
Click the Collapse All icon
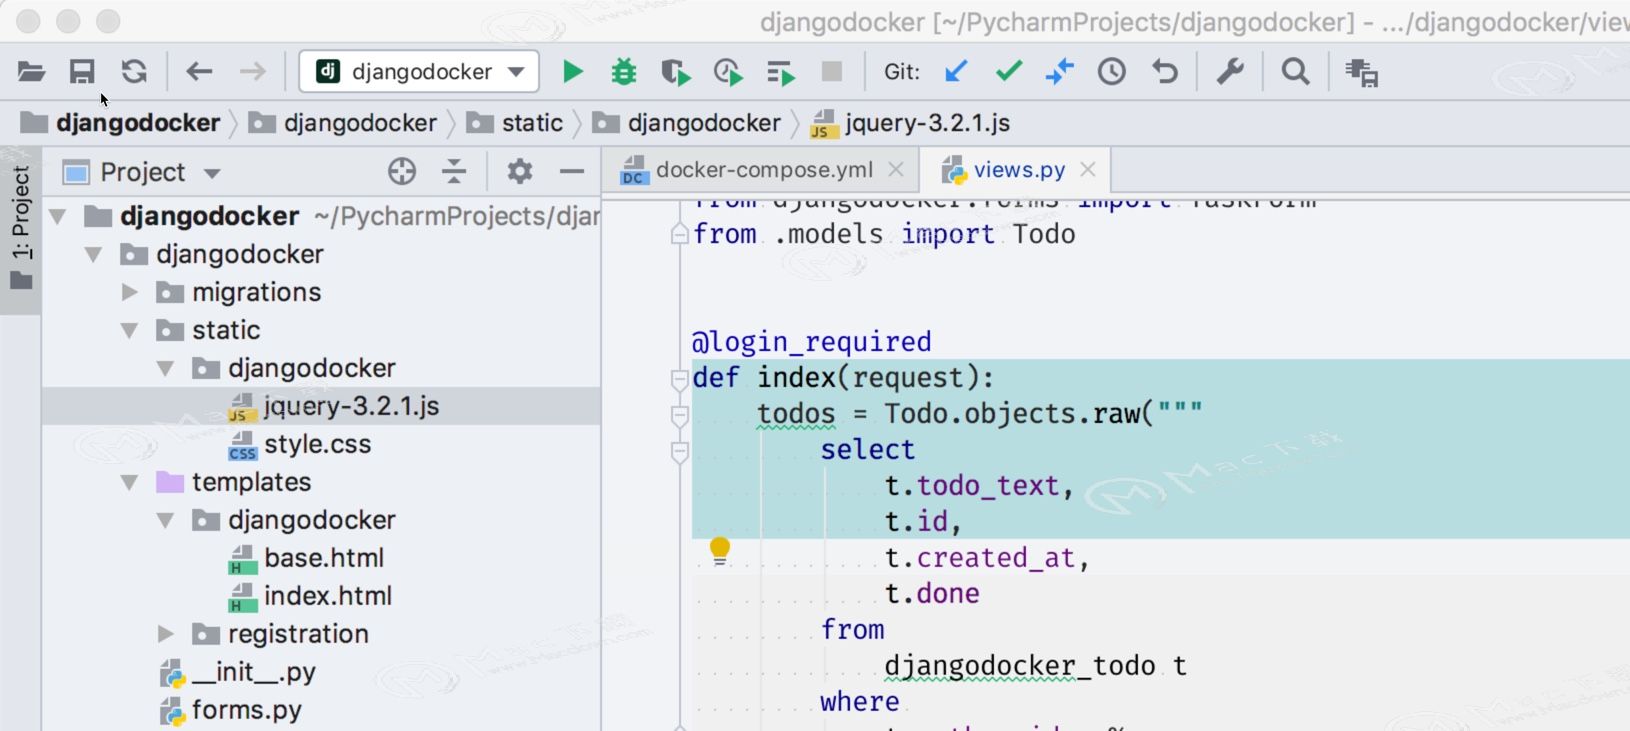point(454,172)
